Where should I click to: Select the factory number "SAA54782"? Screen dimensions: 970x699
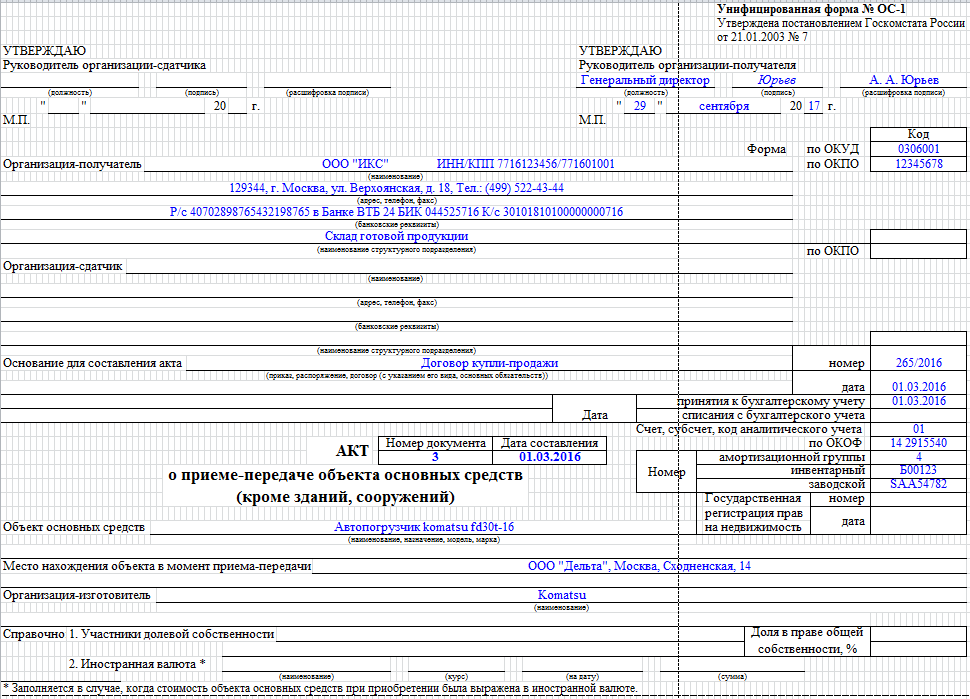click(919, 484)
